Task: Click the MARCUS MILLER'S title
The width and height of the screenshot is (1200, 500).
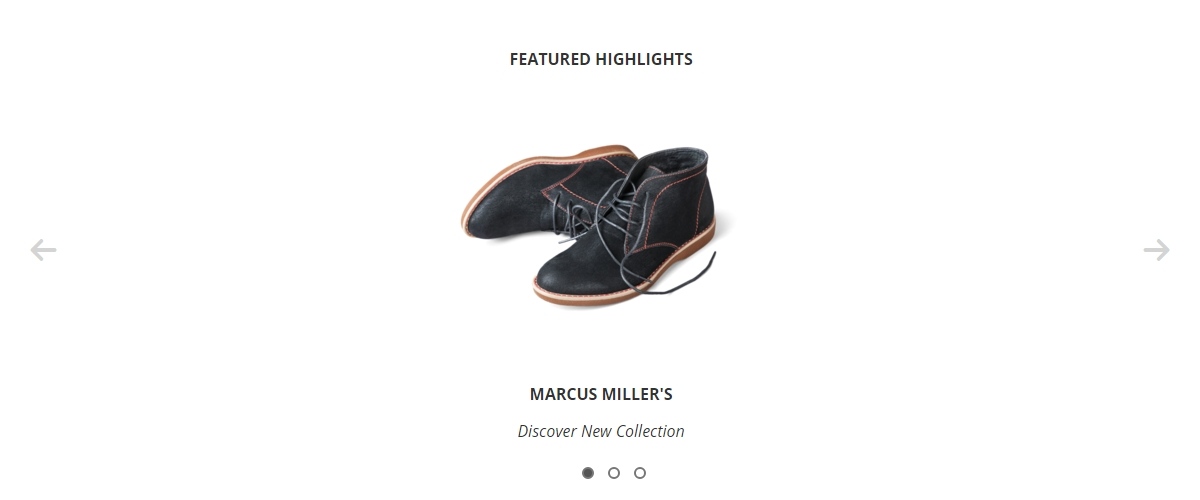Action: point(601,394)
